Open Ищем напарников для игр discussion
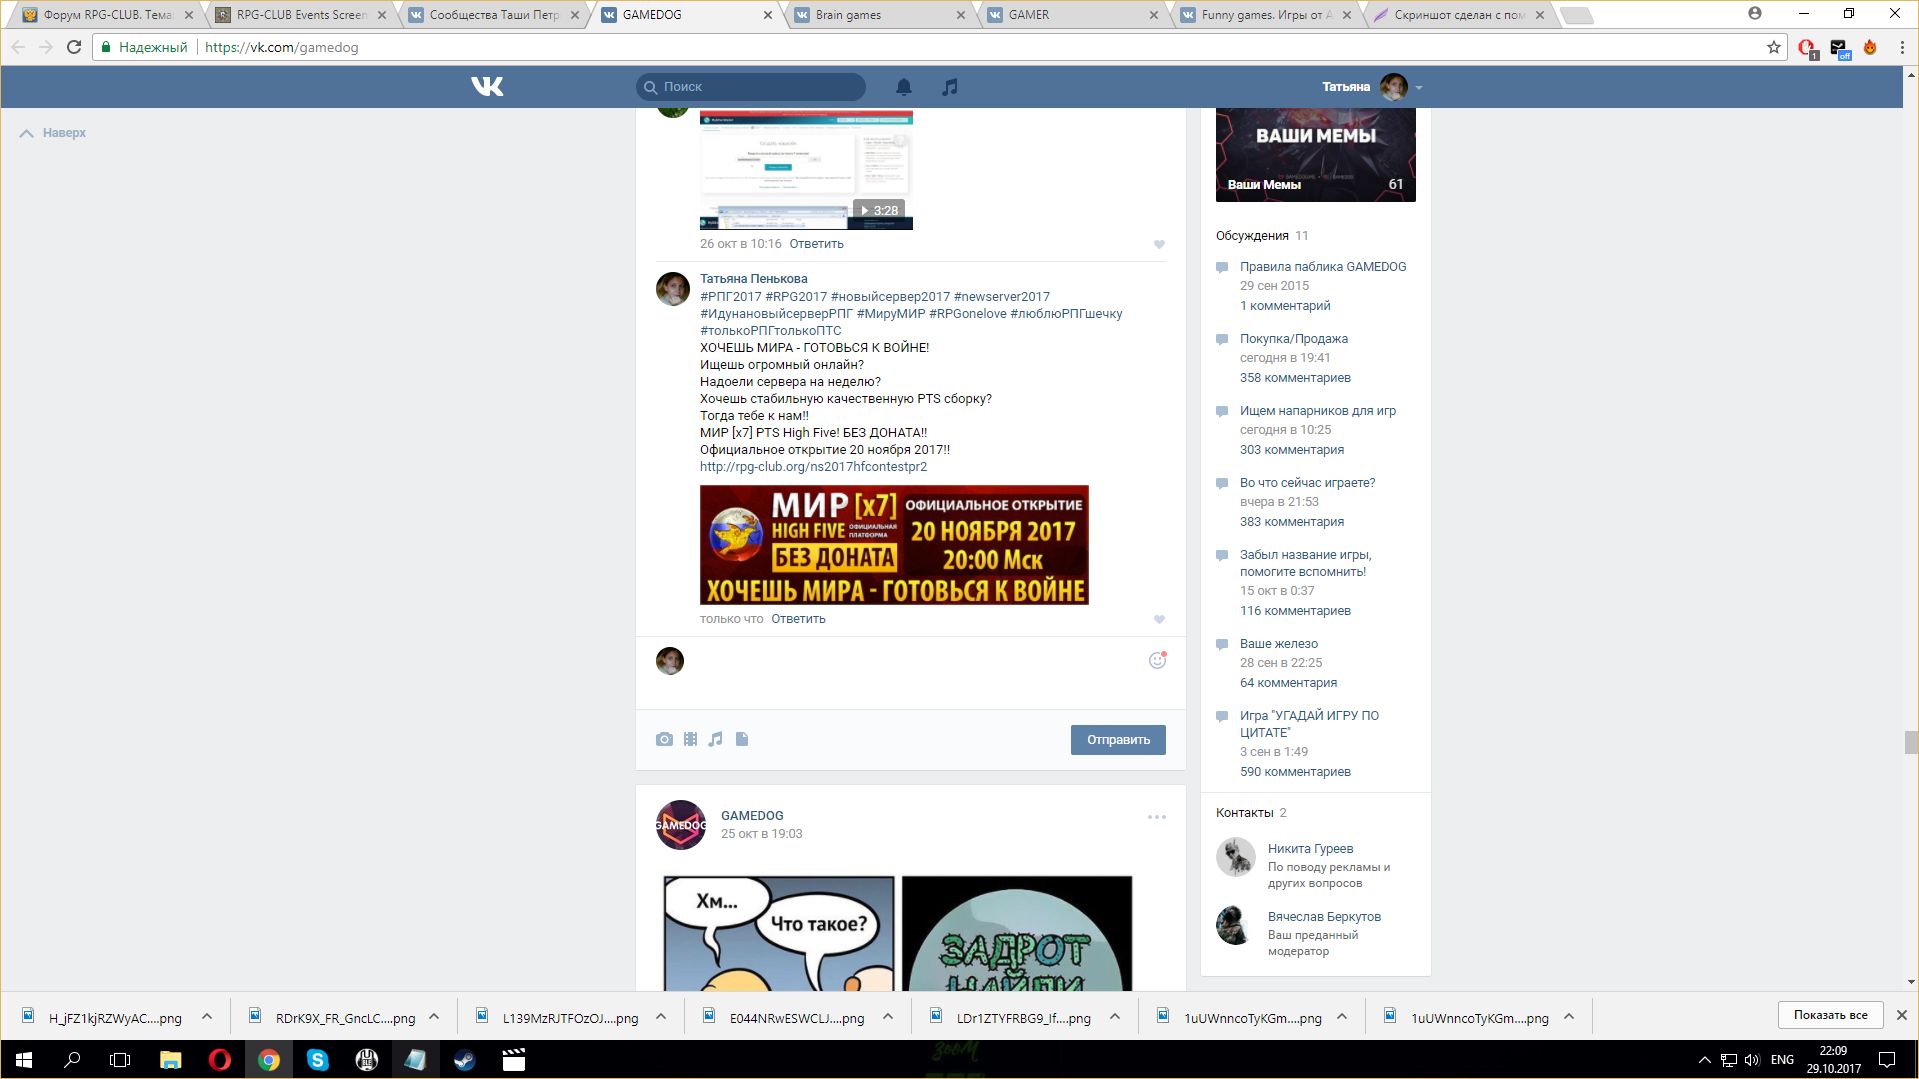1919x1079 pixels. 1318,411
